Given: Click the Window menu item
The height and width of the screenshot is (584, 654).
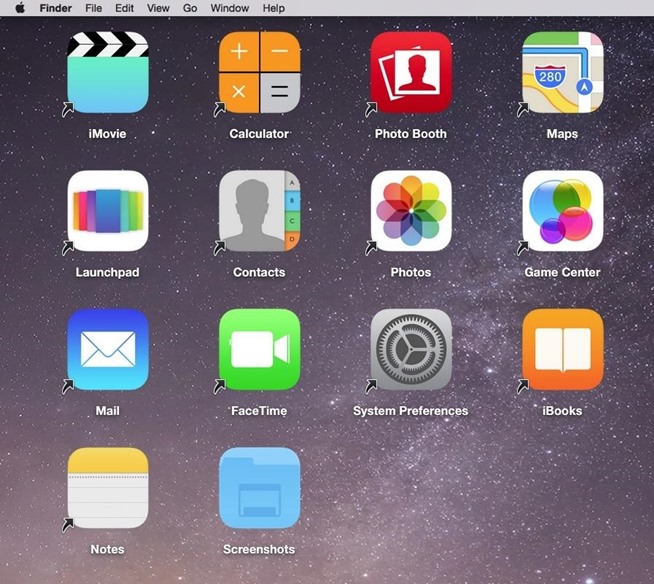Looking at the screenshot, I should point(230,8).
